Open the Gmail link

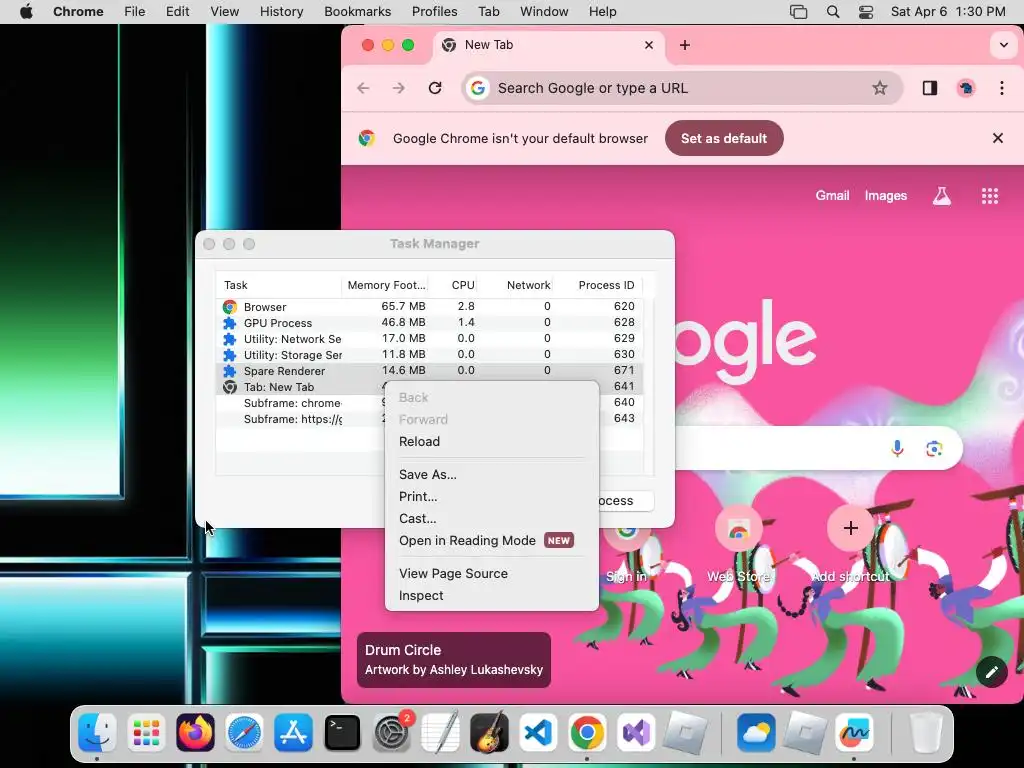832,196
